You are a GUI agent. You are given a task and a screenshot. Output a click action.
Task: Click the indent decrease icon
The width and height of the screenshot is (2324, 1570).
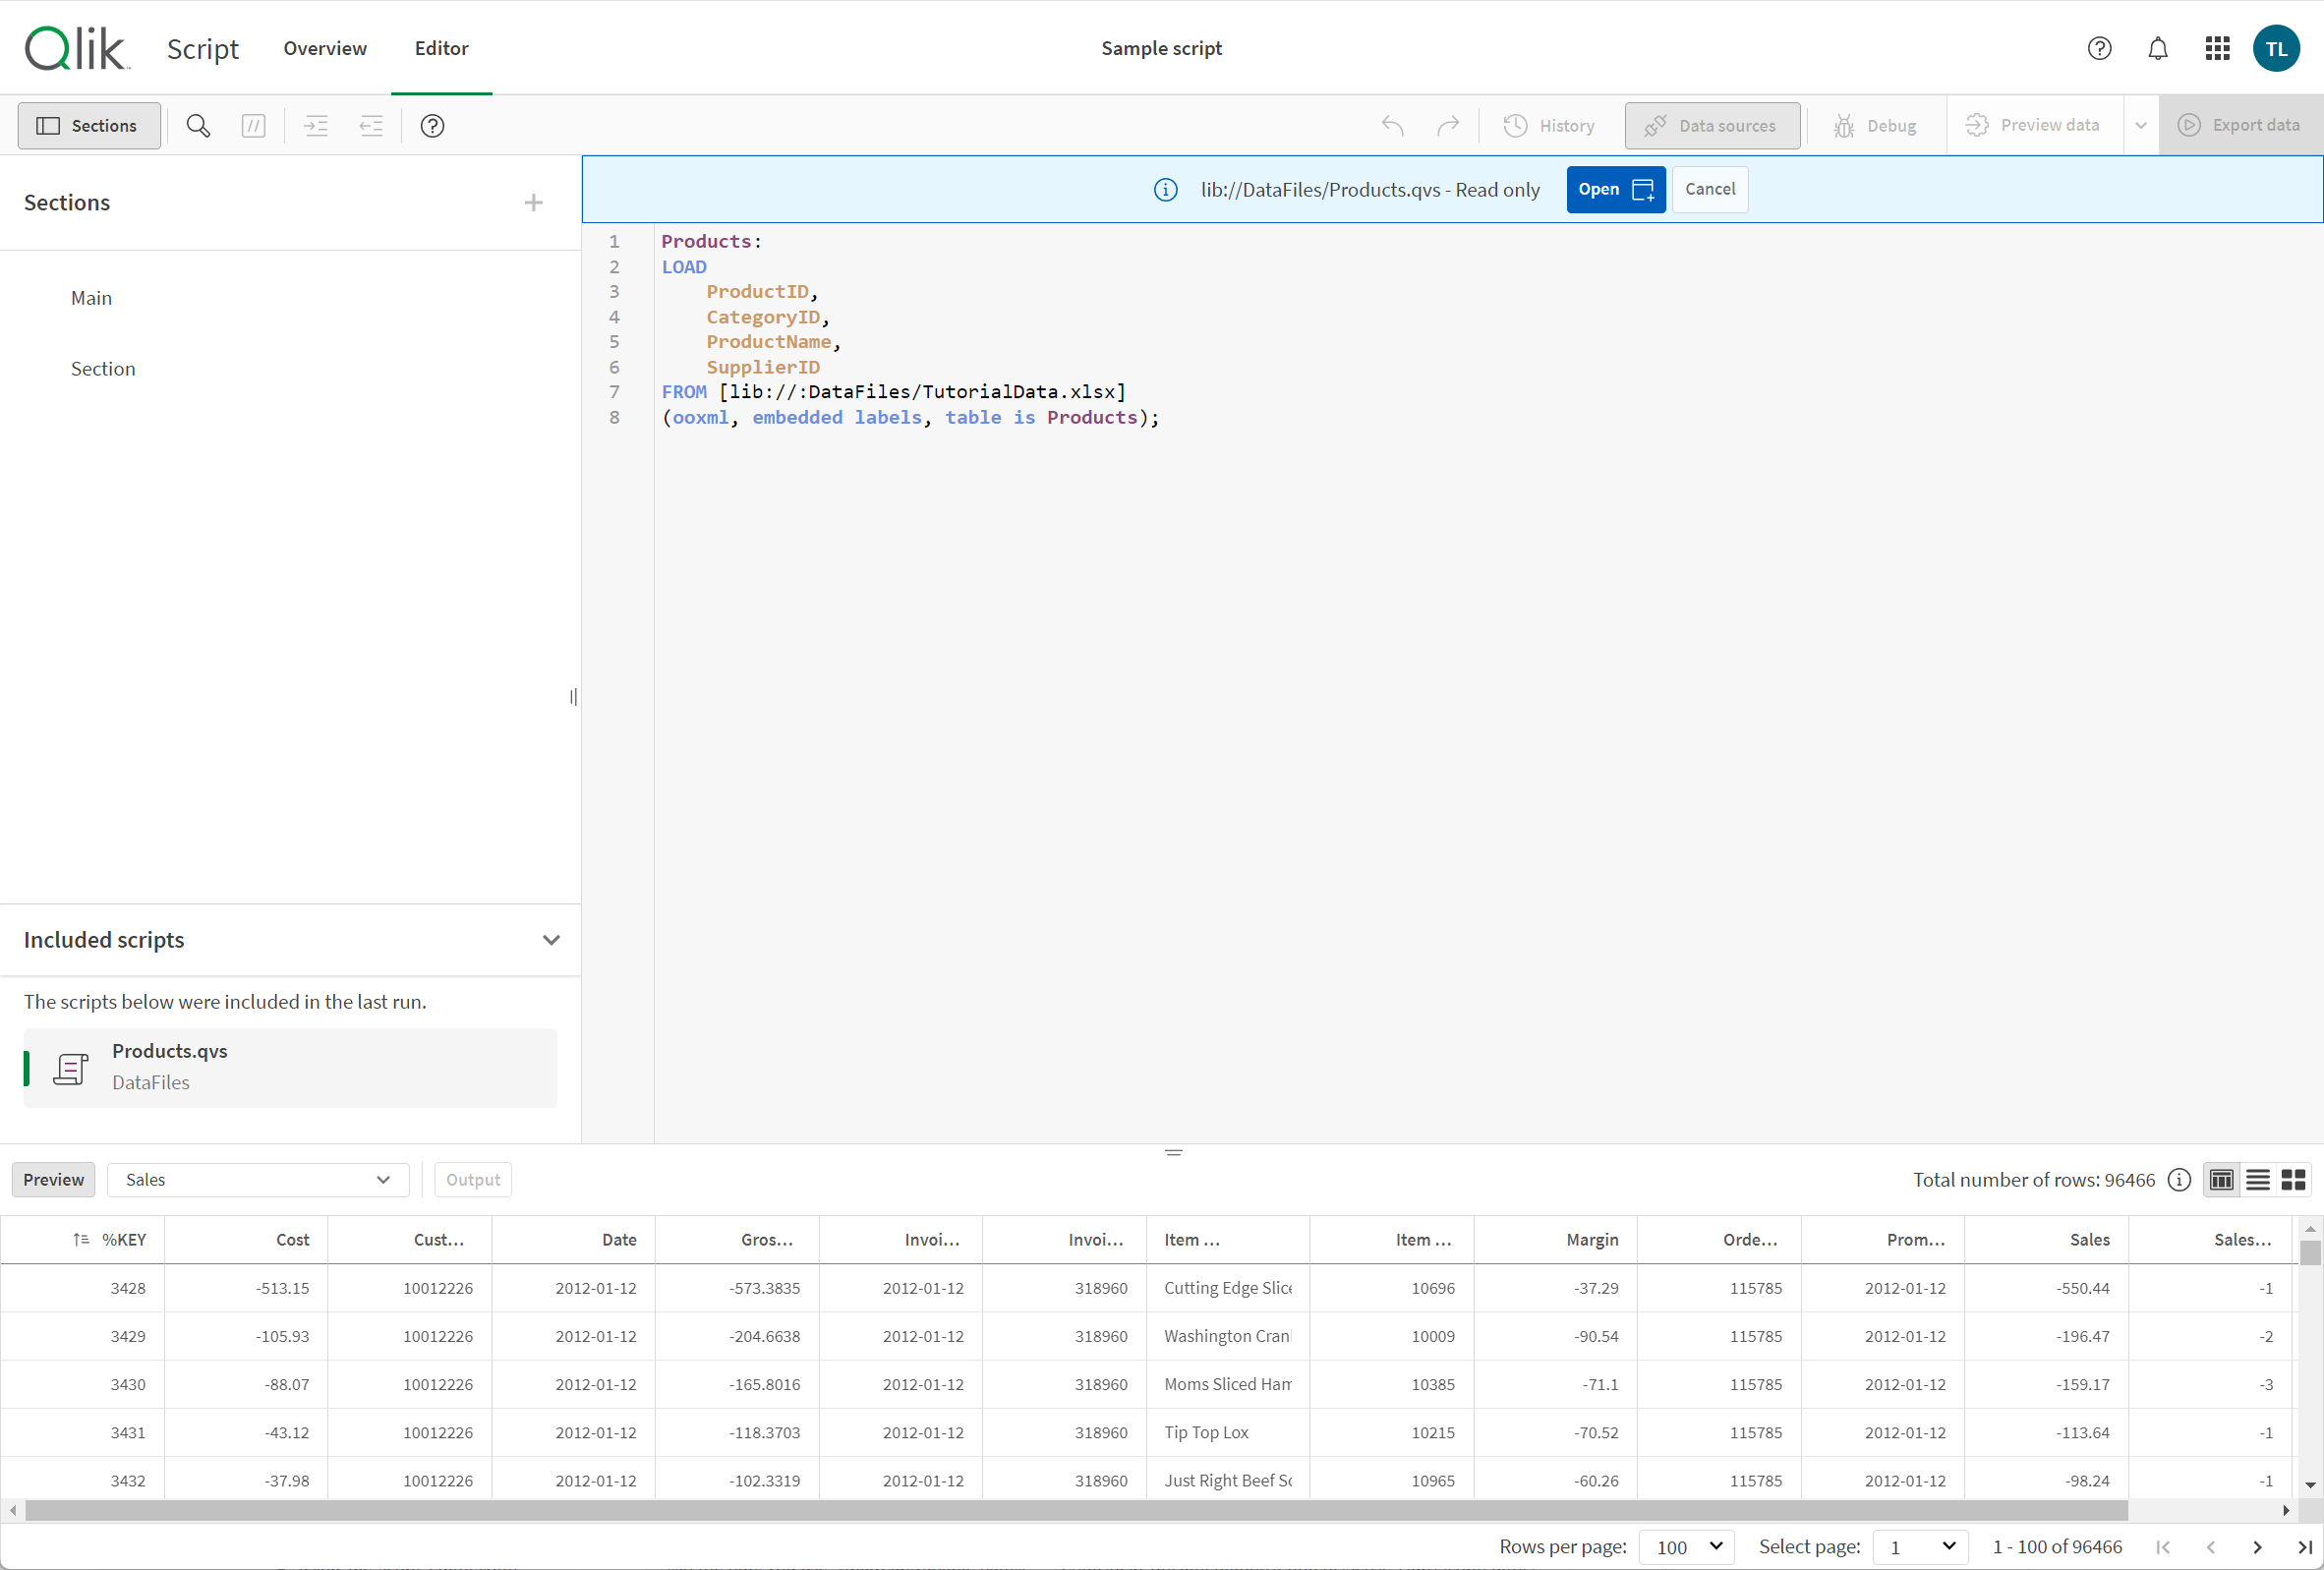(370, 125)
